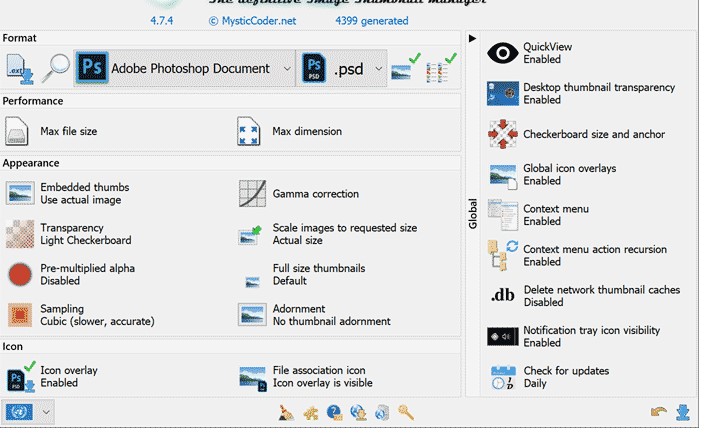Open the Gamma correction setting

coord(316,194)
